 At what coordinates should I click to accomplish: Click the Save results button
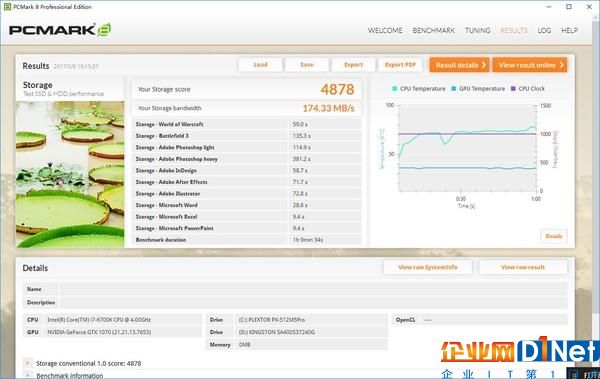tap(307, 65)
